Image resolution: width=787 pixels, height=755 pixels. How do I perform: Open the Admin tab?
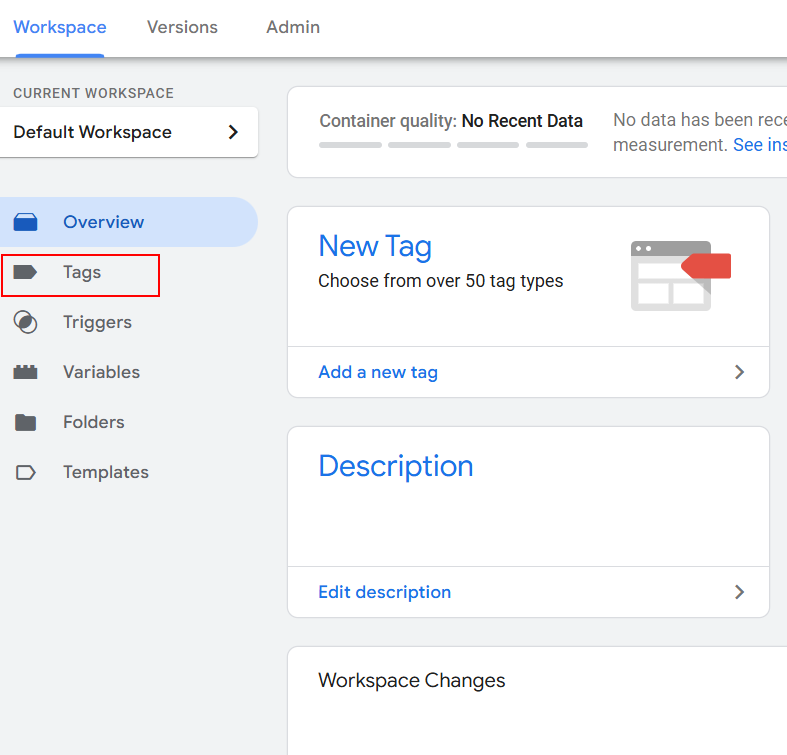tap(293, 27)
